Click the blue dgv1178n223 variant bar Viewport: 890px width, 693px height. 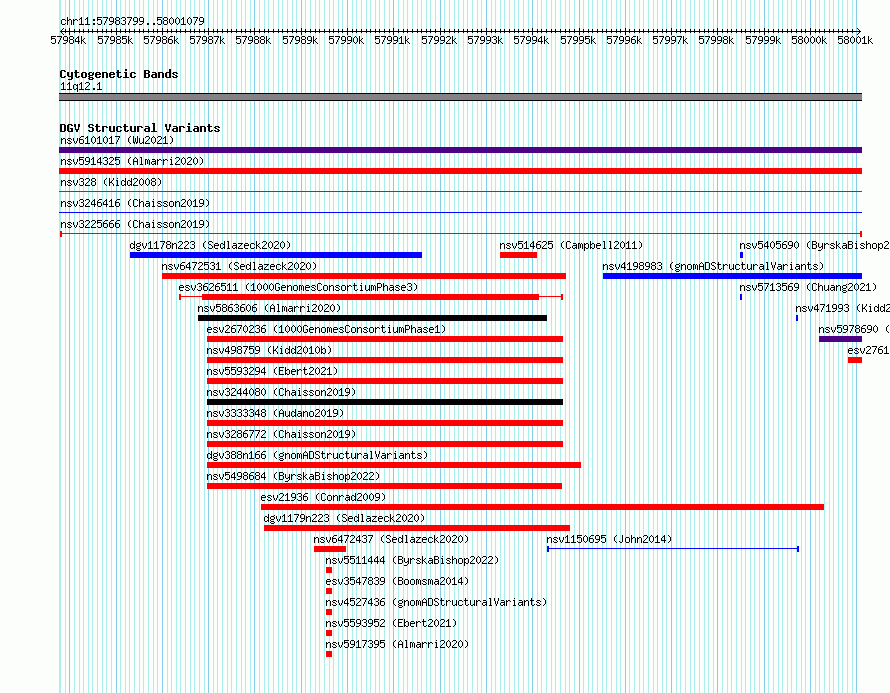[x=276, y=255]
